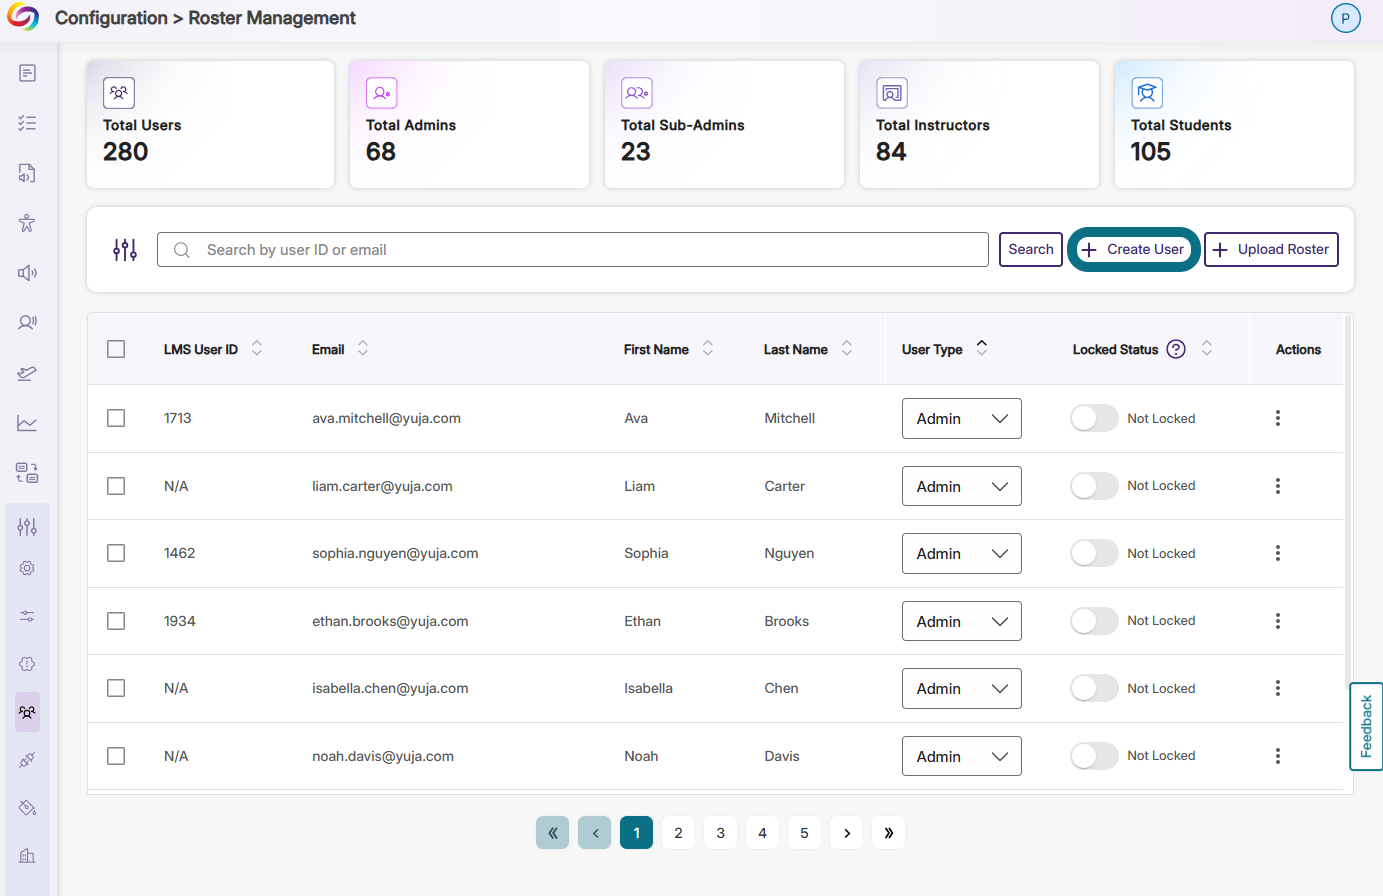The height and width of the screenshot is (896, 1383).
Task: Open the data transfer sidebar icon
Action: tap(27, 473)
